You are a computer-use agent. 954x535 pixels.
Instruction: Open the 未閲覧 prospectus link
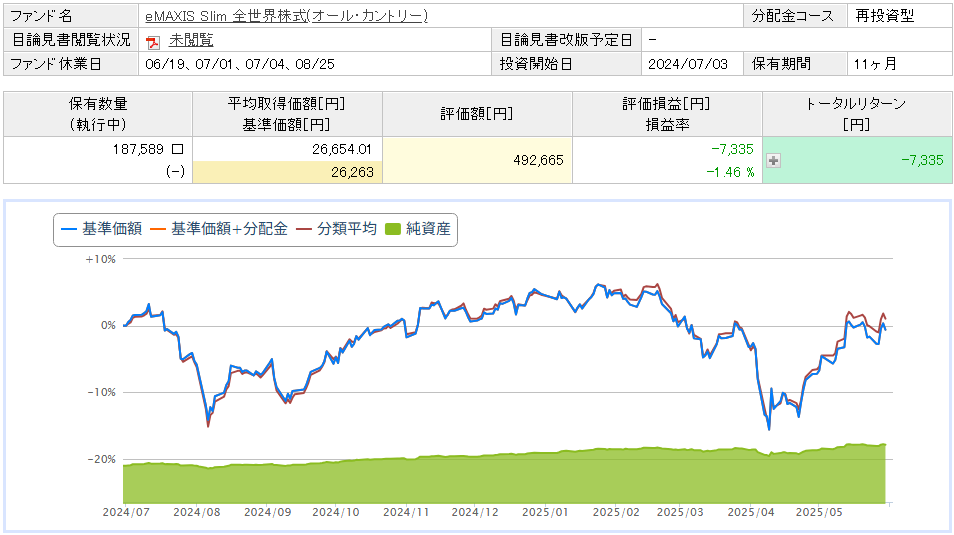point(191,40)
